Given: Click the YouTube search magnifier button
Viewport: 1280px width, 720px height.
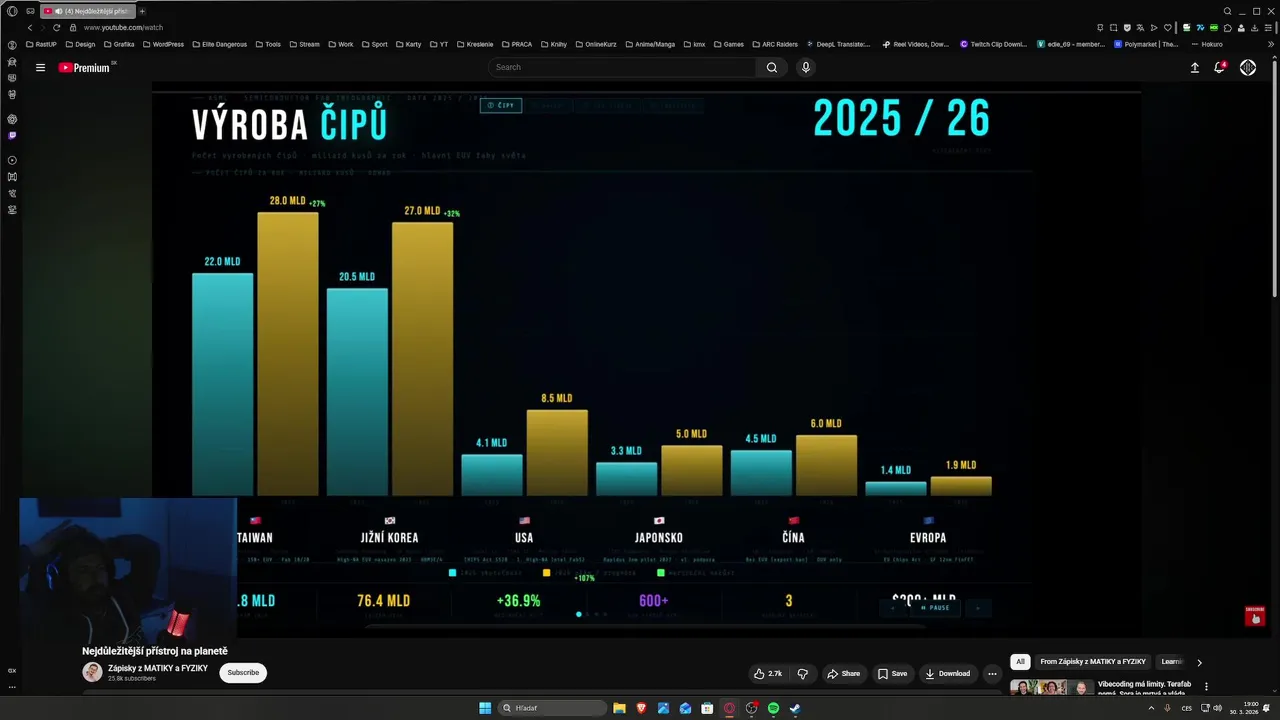Looking at the screenshot, I should 771,67.
